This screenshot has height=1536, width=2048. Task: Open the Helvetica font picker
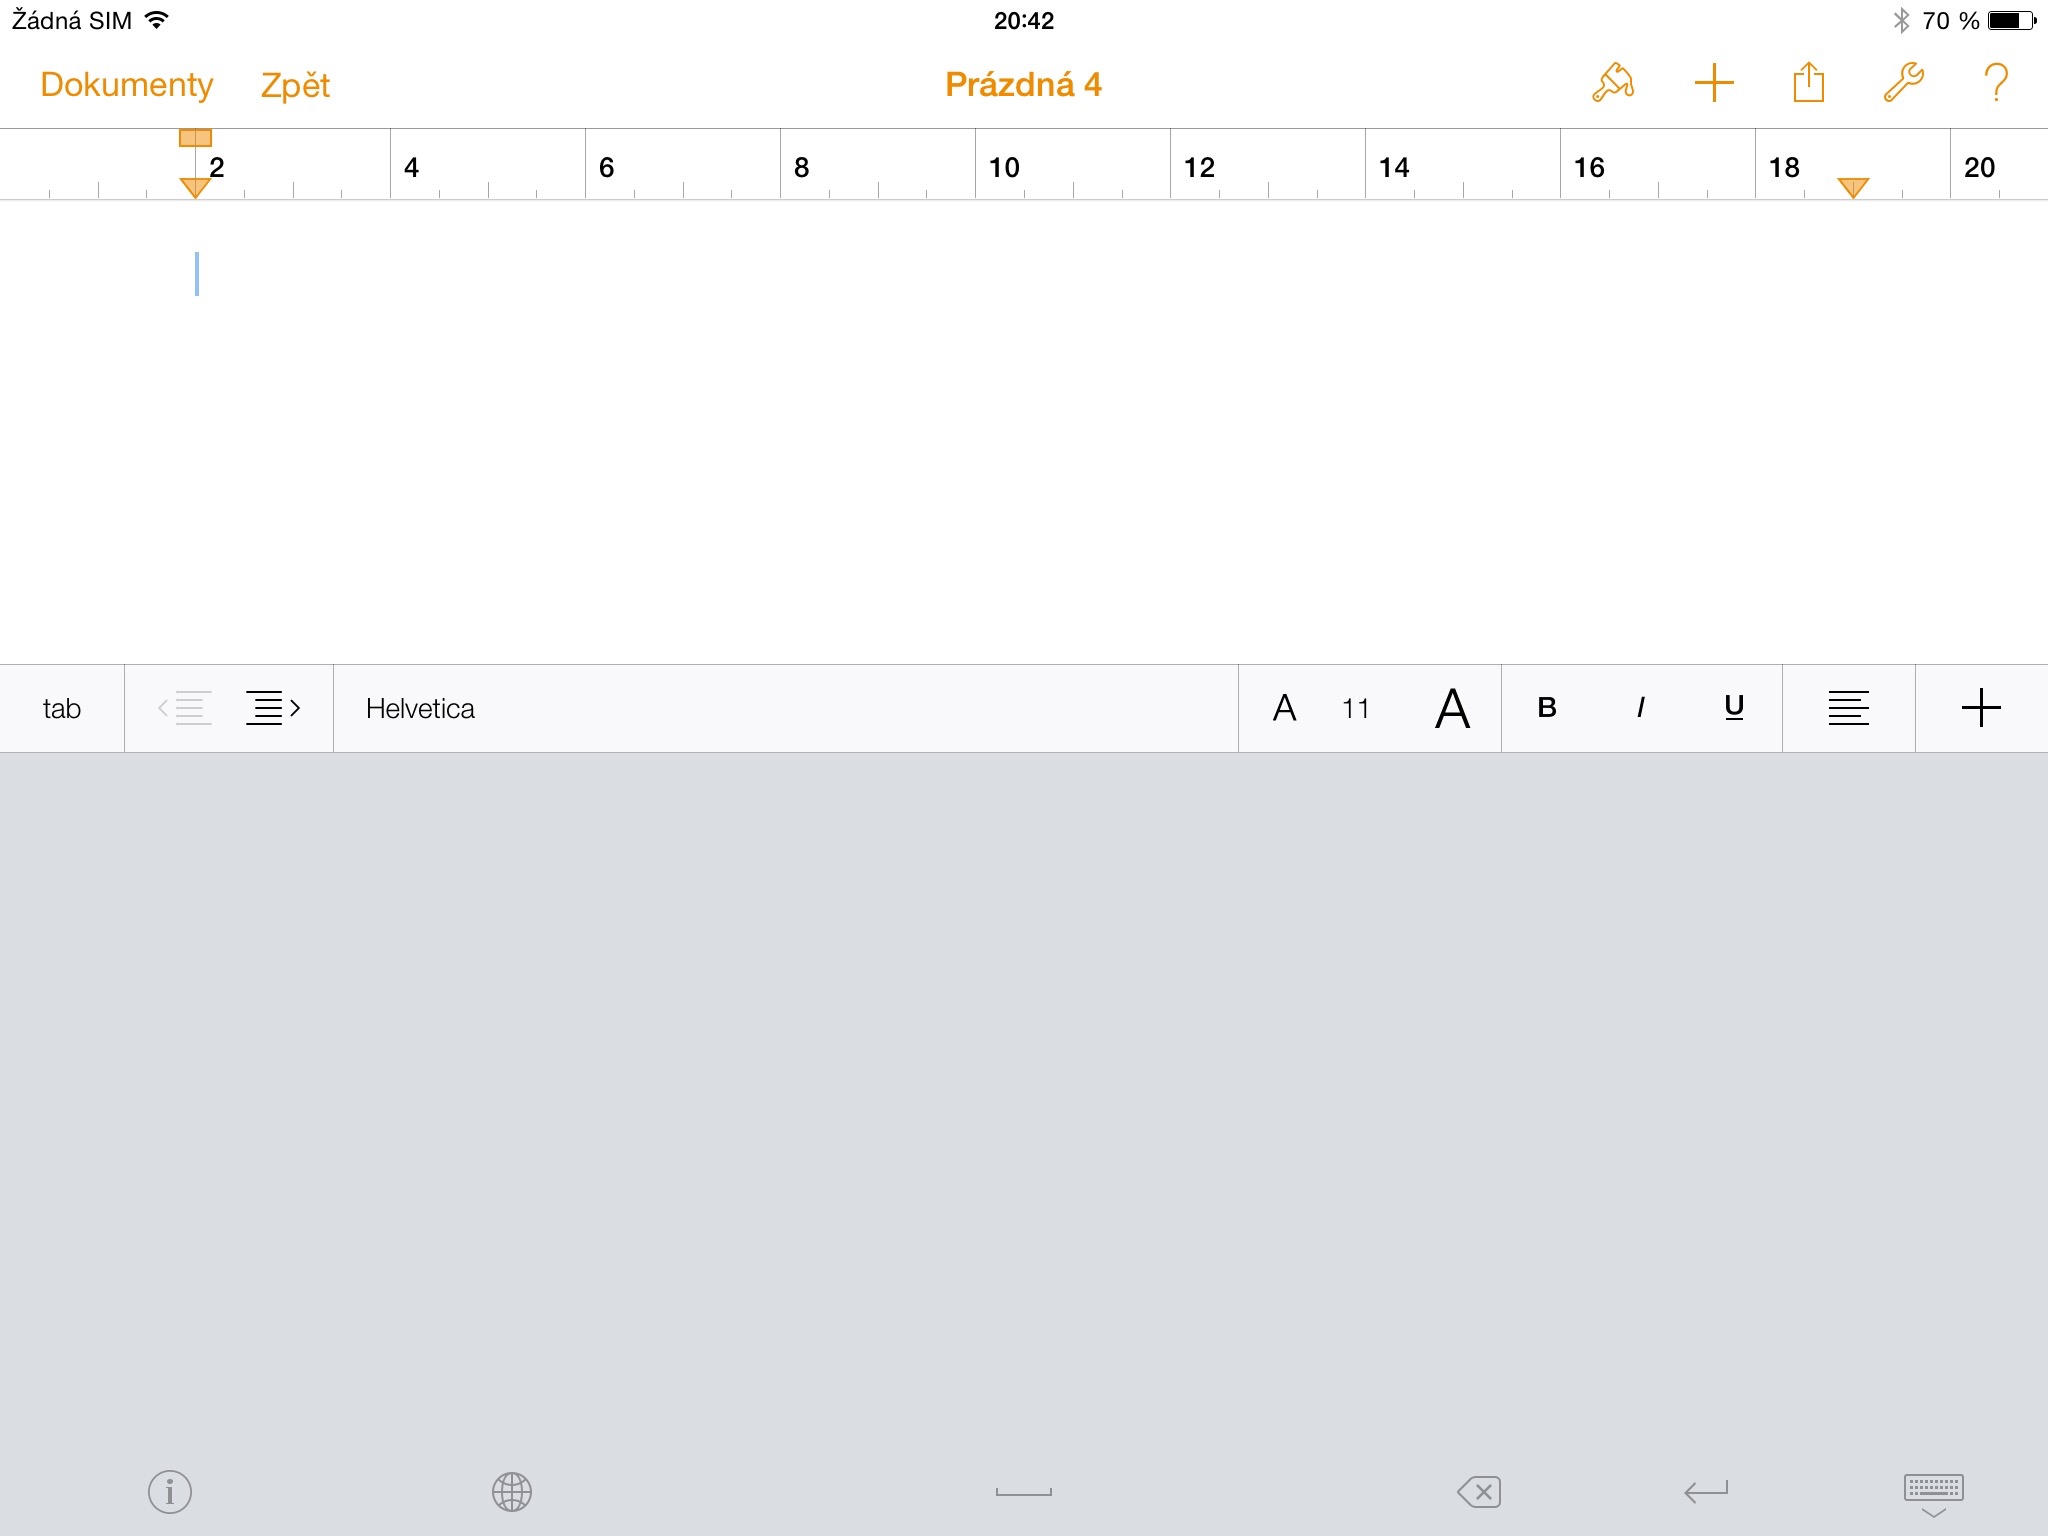pyautogui.click(x=420, y=708)
